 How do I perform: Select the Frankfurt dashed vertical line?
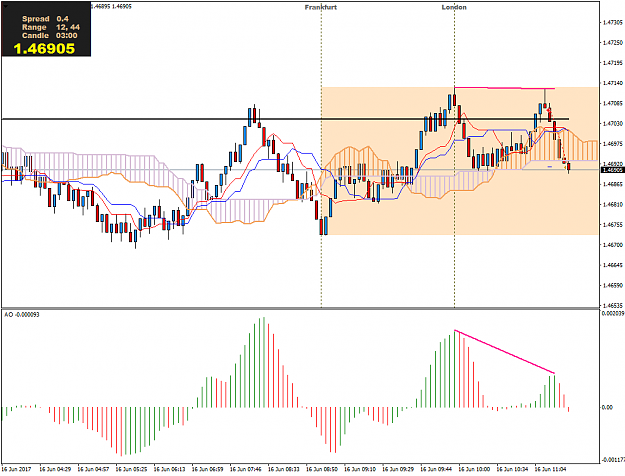pyautogui.click(x=321, y=159)
